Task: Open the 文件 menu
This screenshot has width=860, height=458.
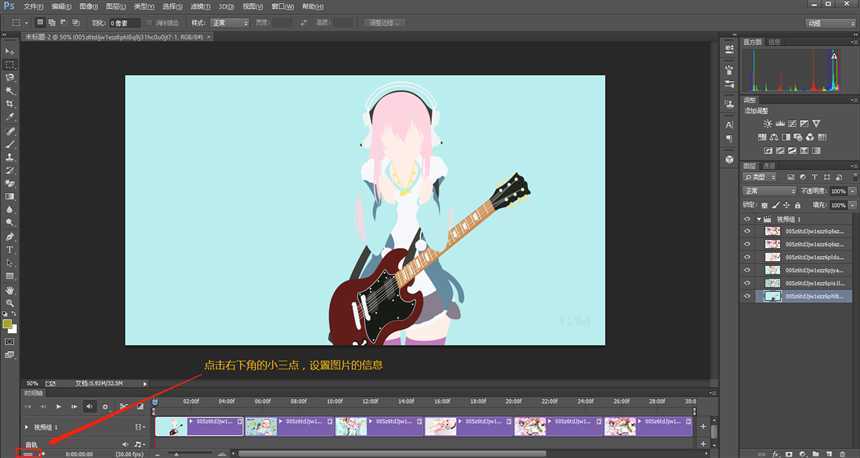Action: coord(33,7)
